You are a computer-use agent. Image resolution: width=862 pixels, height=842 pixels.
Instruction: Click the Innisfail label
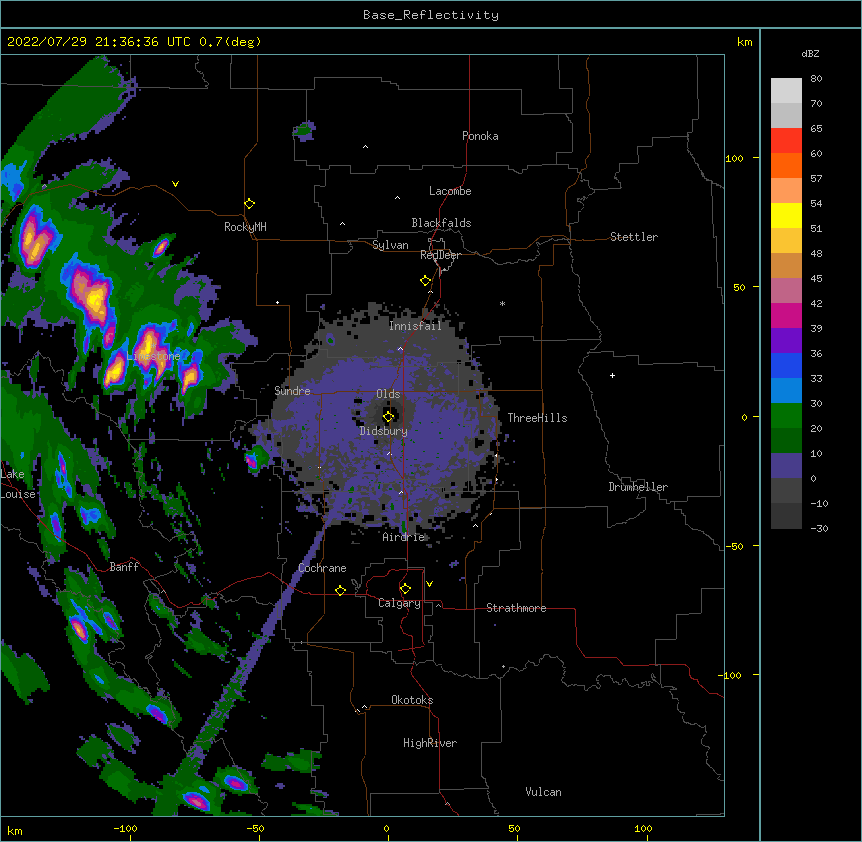(x=415, y=326)
